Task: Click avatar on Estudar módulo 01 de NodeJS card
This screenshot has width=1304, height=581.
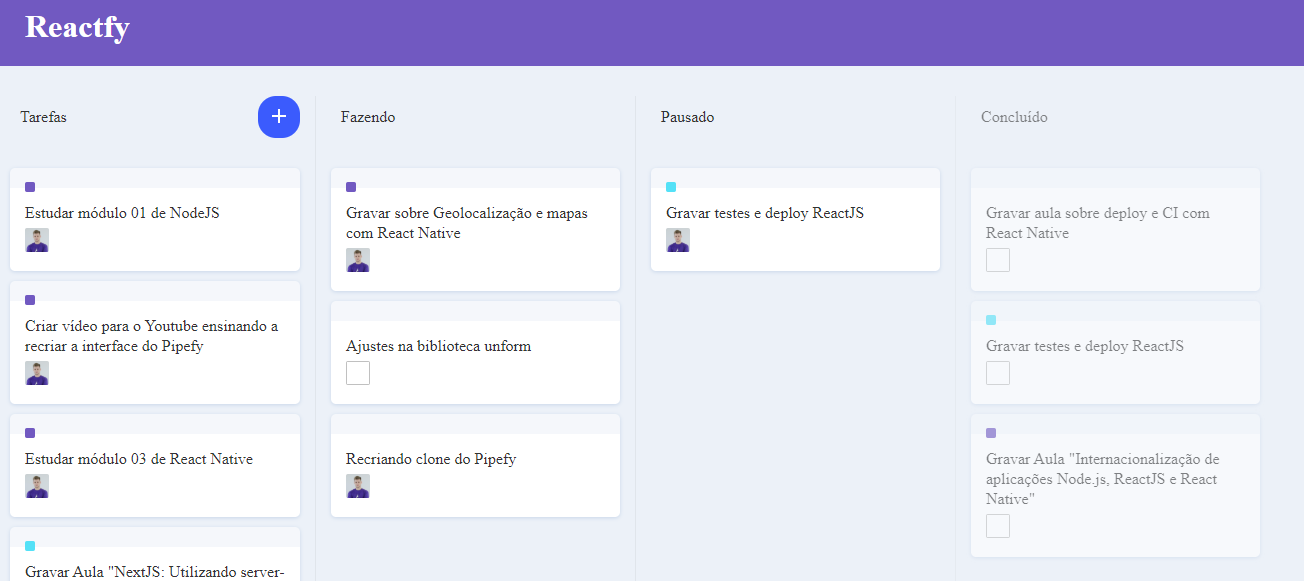Action: (37, 240)
